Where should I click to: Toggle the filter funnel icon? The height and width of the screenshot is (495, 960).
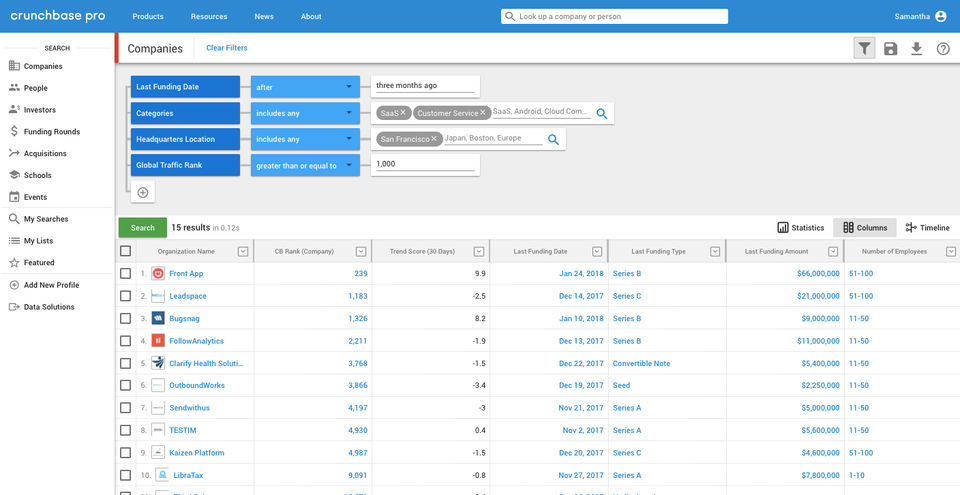[x=864, y=49]
